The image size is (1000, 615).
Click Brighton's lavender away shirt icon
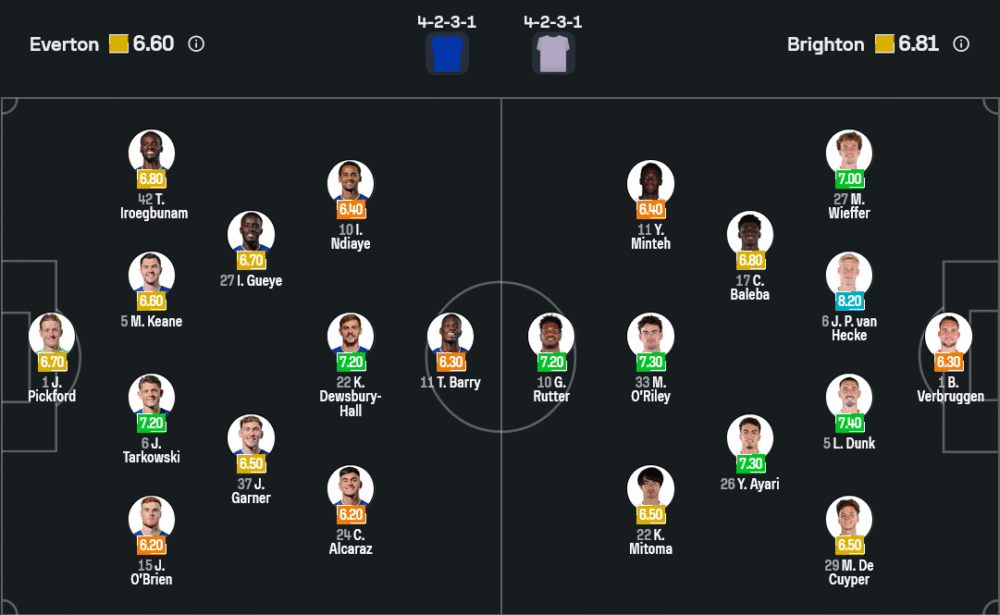click(553, 53)
